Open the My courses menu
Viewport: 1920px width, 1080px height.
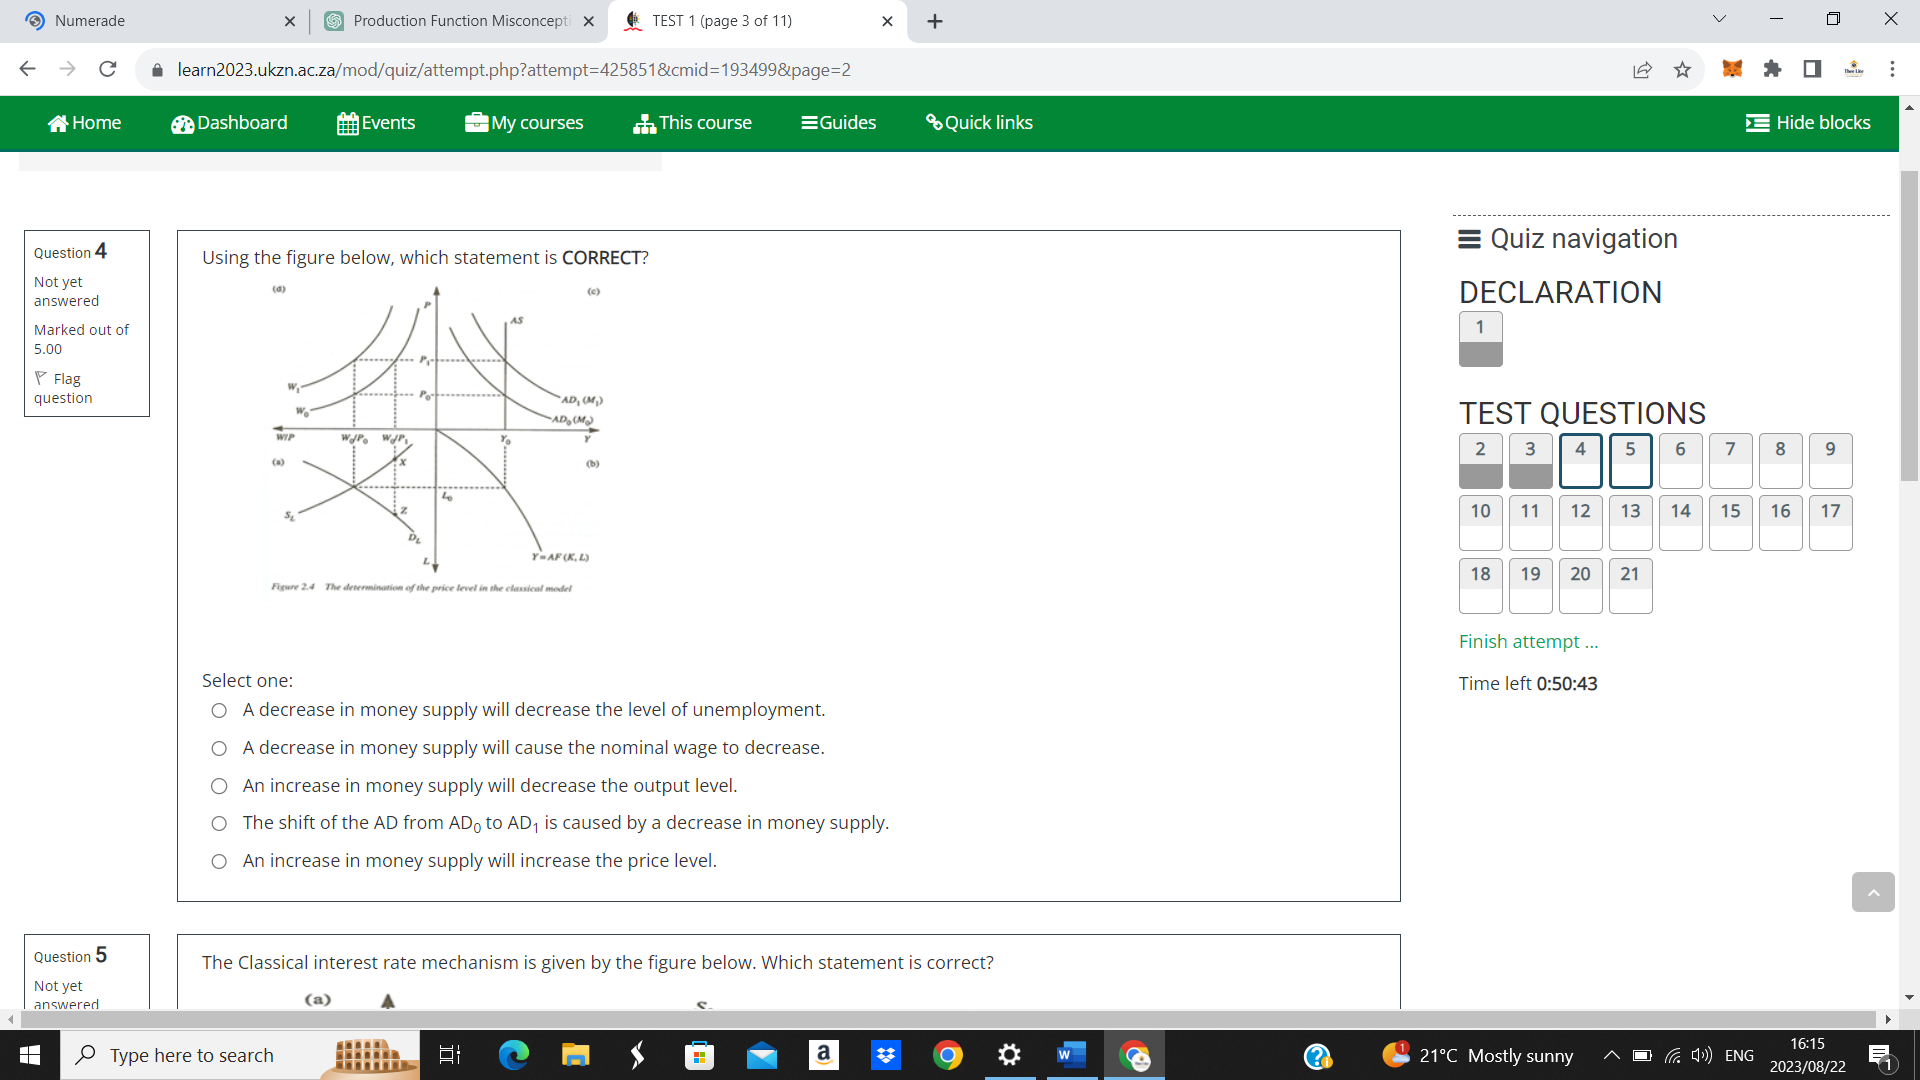pyautogui.click(x=524, y=122)
